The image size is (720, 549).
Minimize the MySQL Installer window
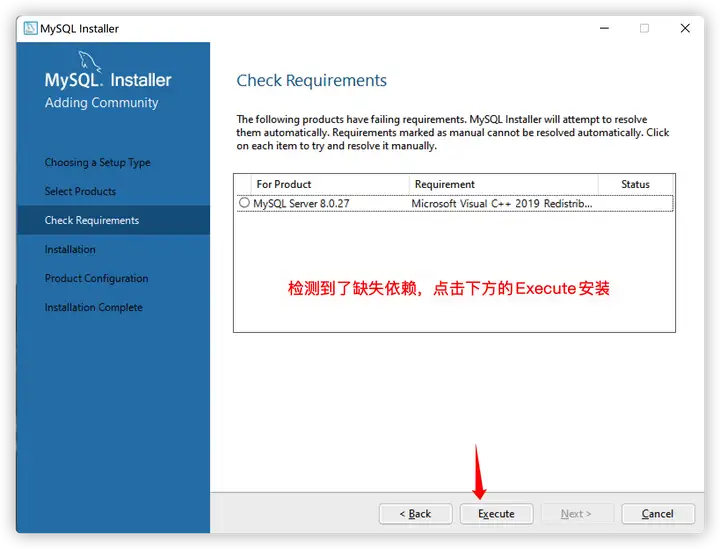click(x=604, y=28)
